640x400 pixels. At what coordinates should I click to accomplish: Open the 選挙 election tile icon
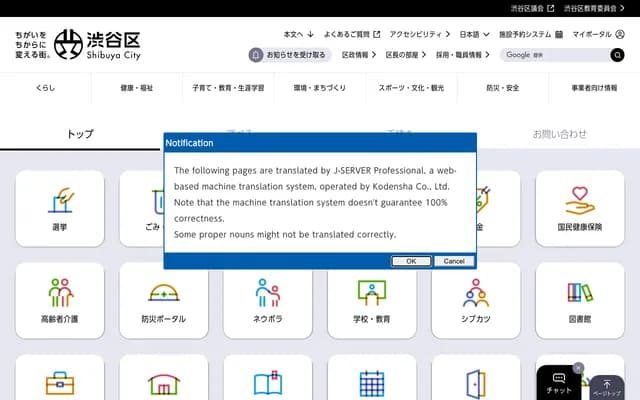[x=60, y=200]
